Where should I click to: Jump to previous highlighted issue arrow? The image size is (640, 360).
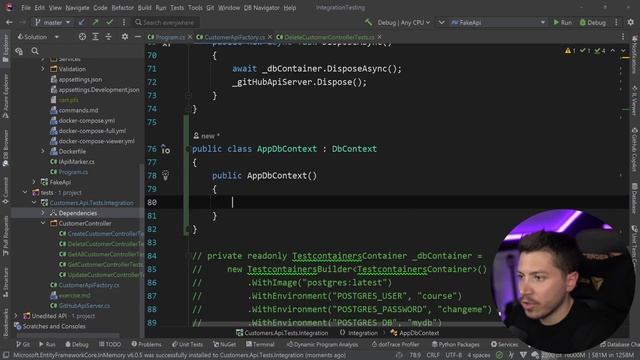point(613,51)
